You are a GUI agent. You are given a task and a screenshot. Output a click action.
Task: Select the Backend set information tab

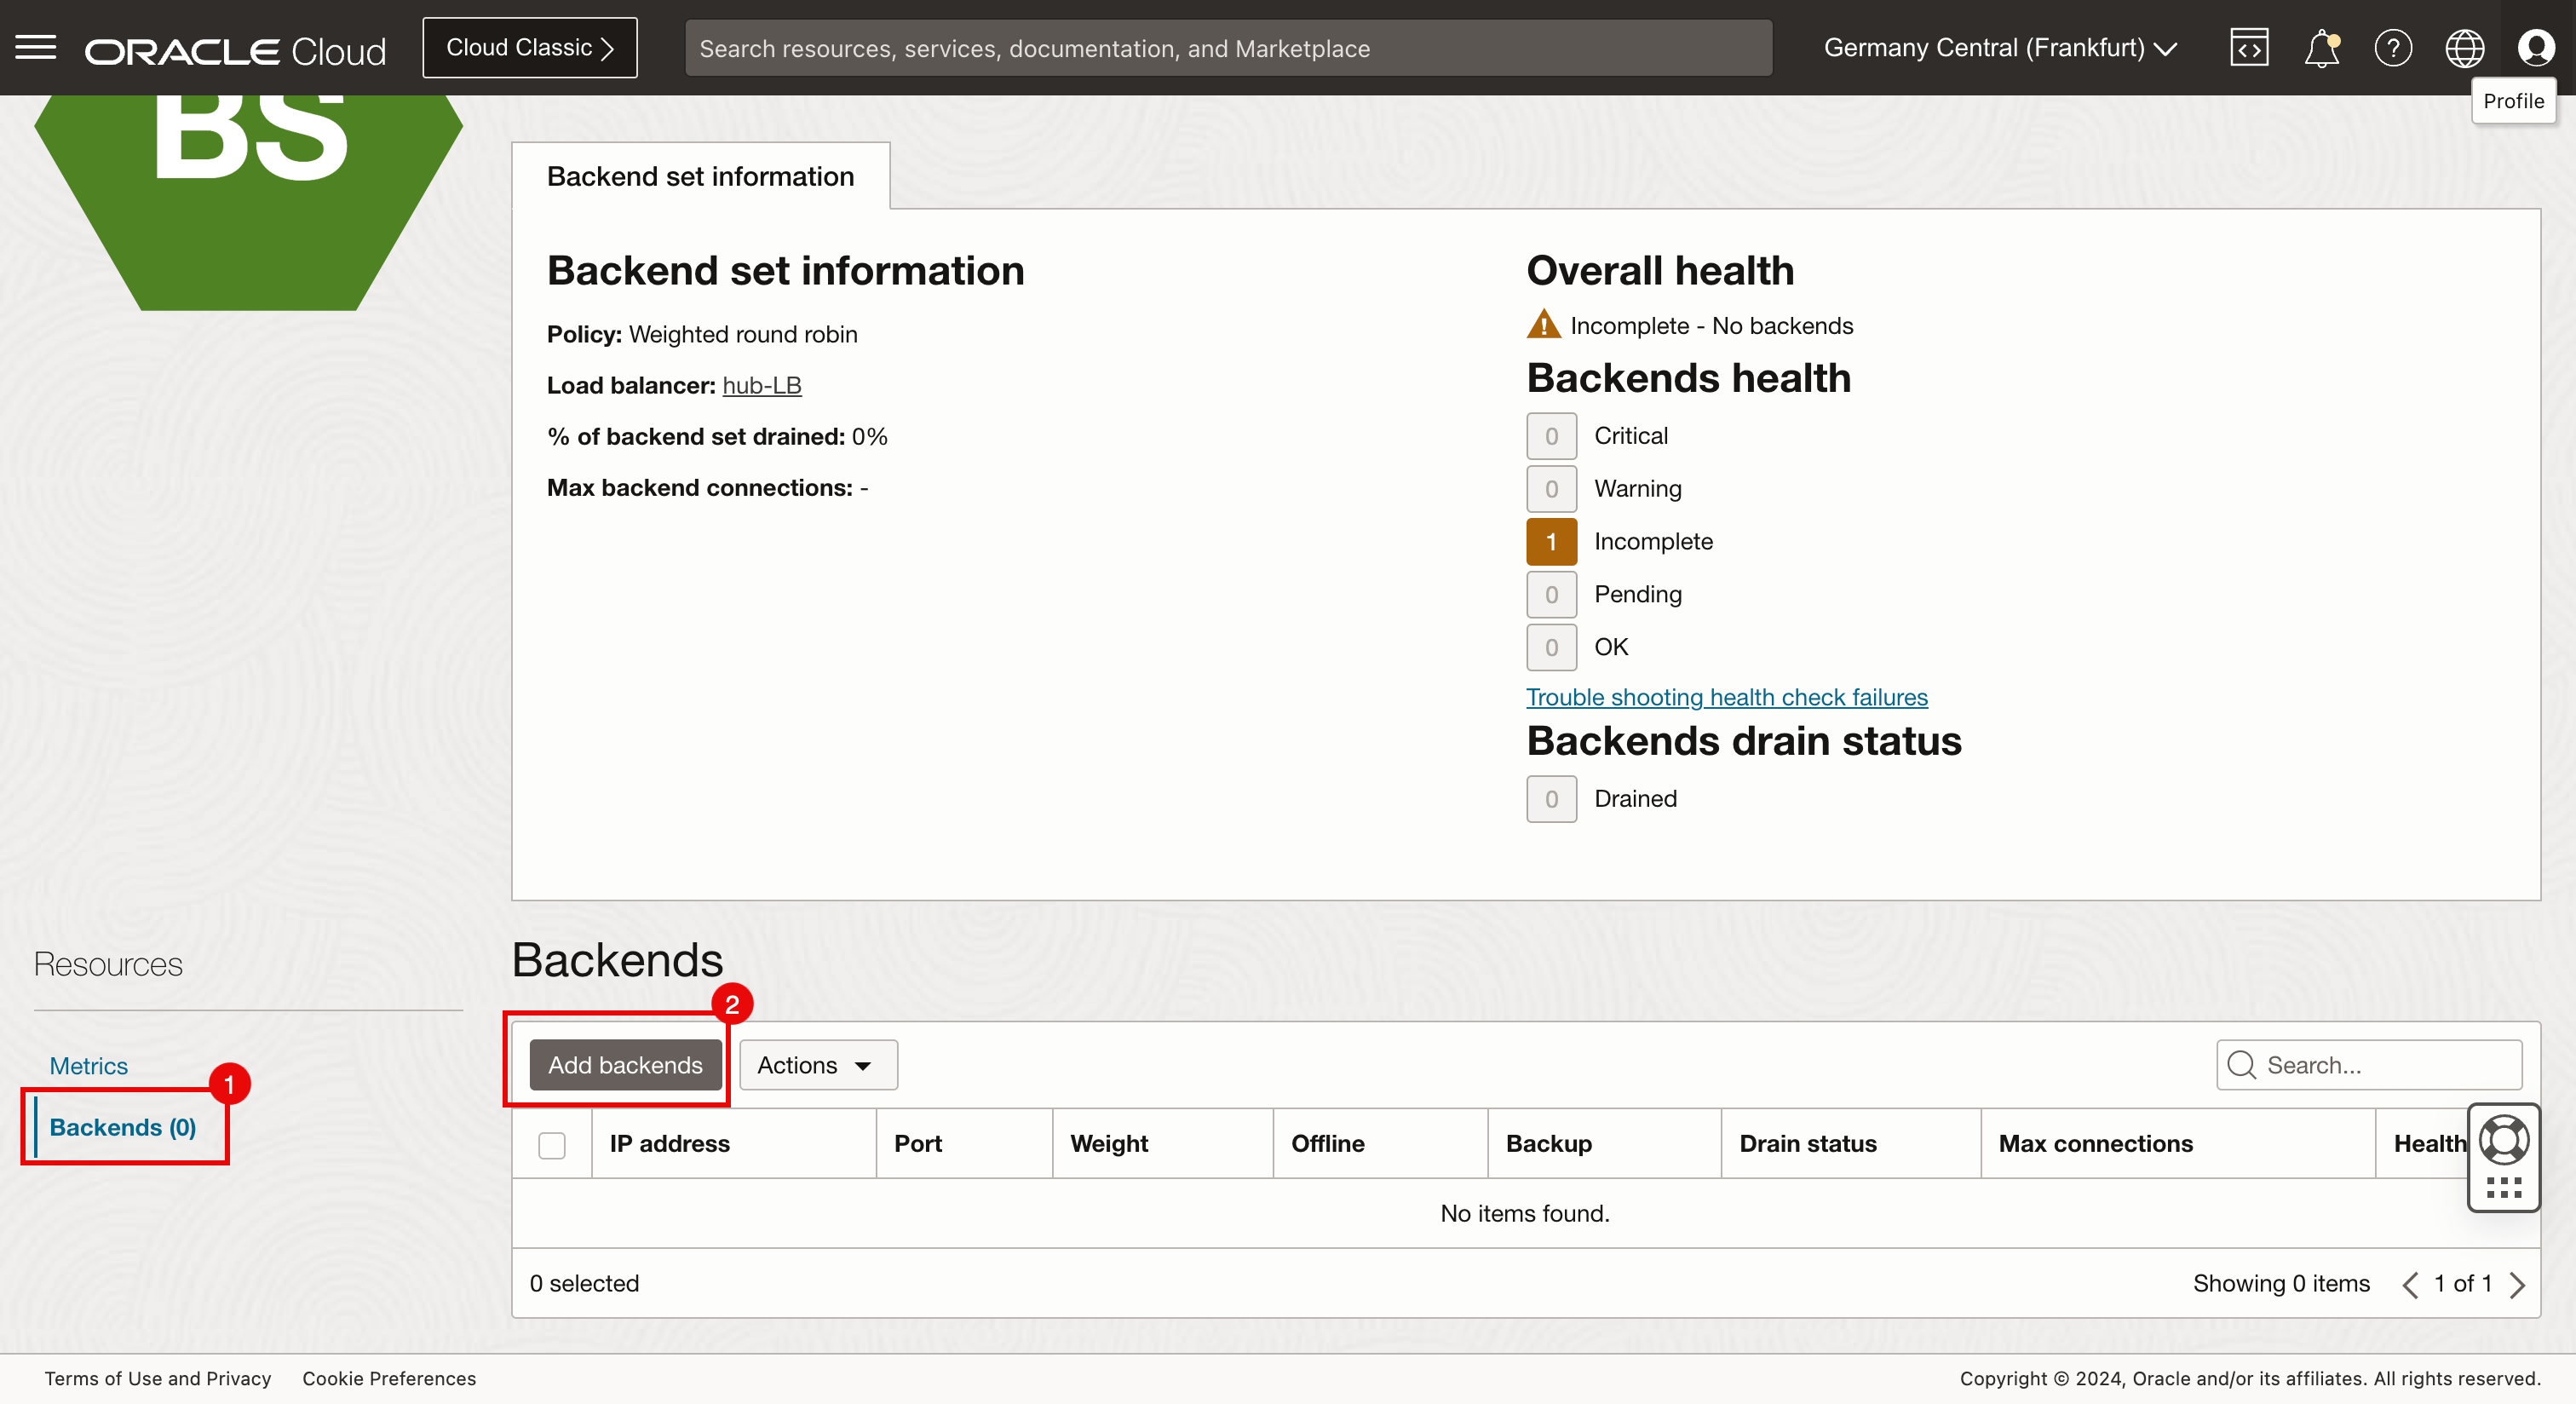[700, 176]
